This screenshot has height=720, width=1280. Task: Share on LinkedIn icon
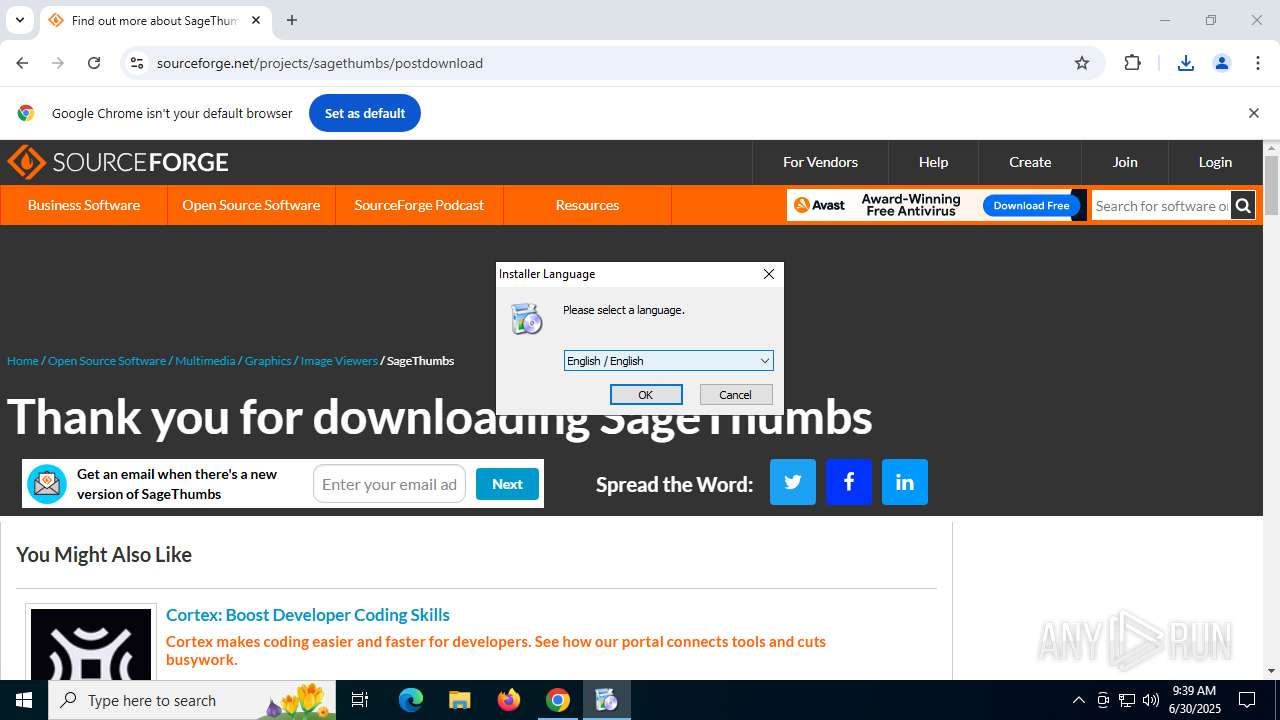(x=905, y=482)
